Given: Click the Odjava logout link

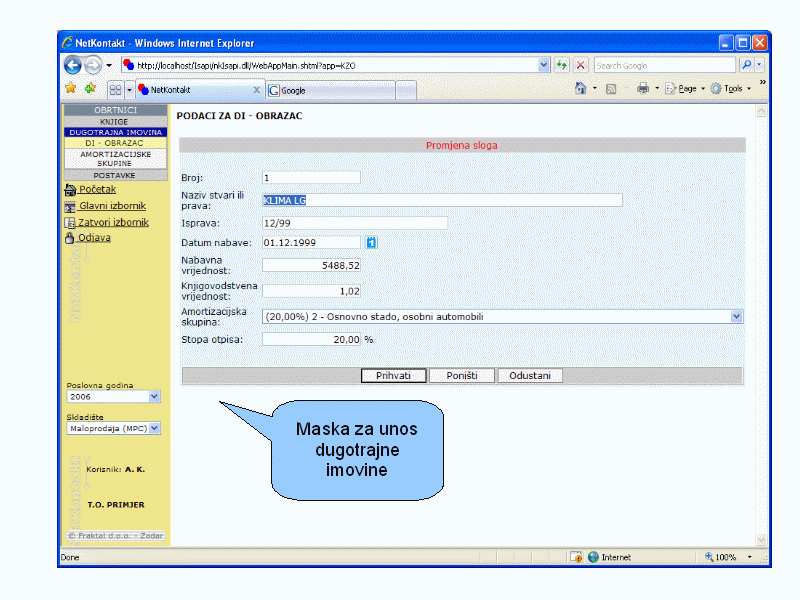Looking at the screenshot, I should (x=94, y=237).
